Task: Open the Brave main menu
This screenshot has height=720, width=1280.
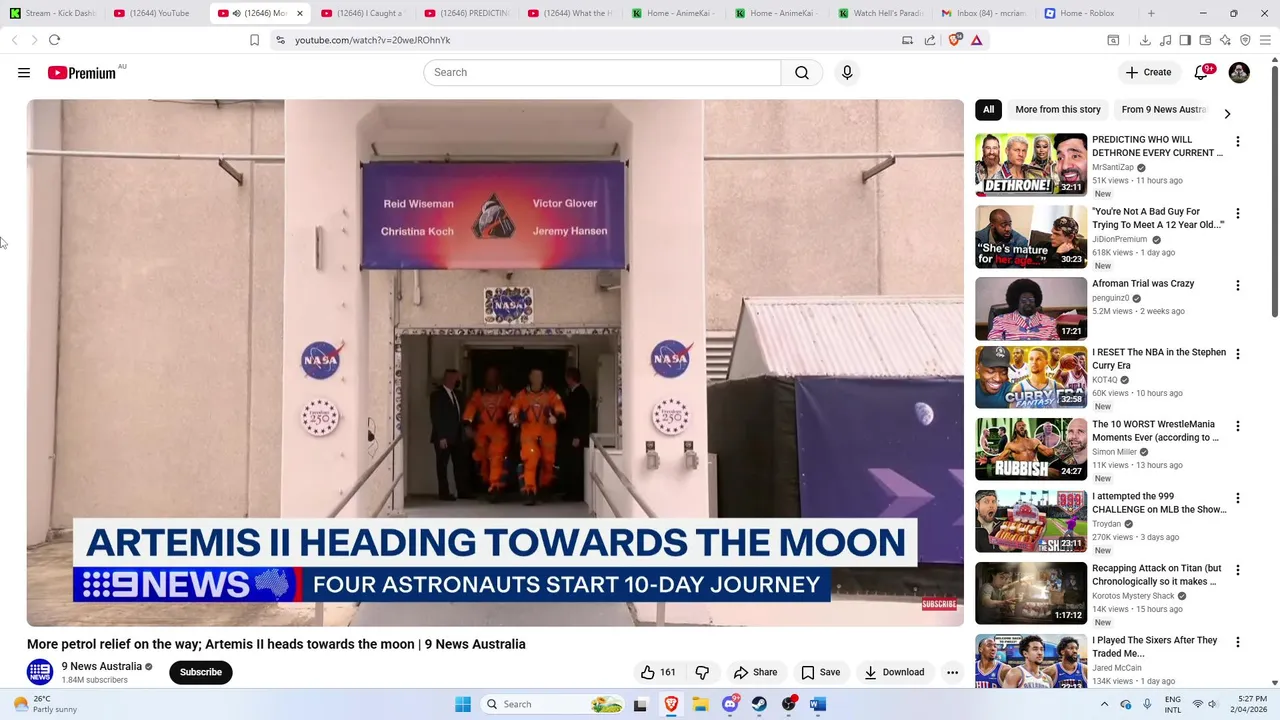Action: tap(1265, 40)
